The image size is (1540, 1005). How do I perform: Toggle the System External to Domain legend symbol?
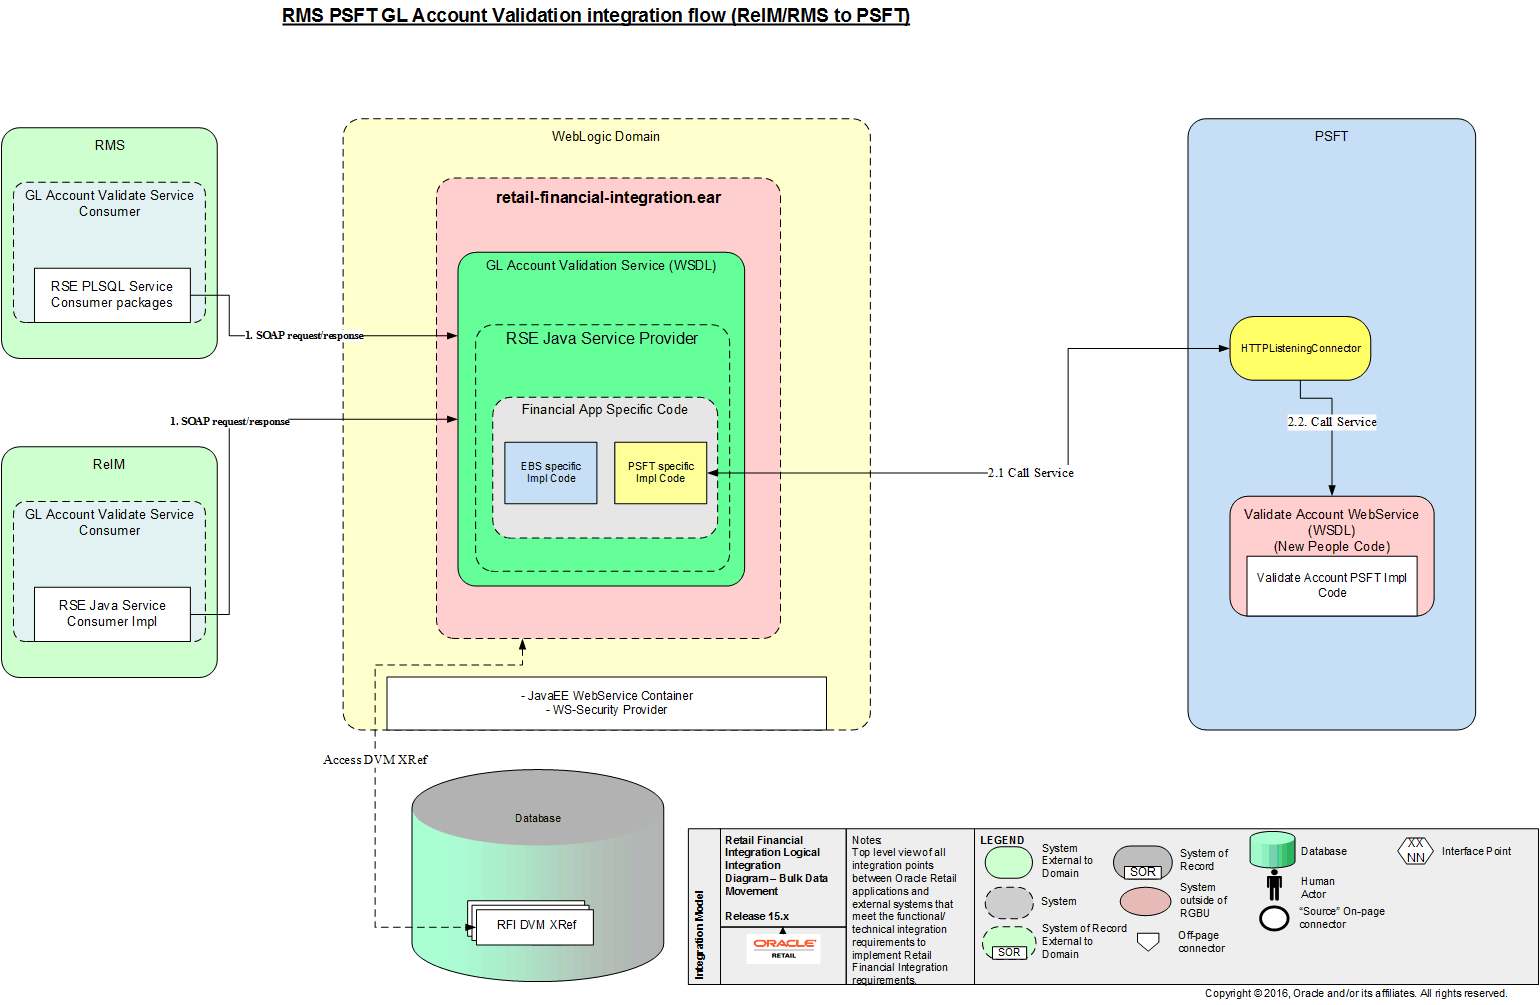[1008, 861]
